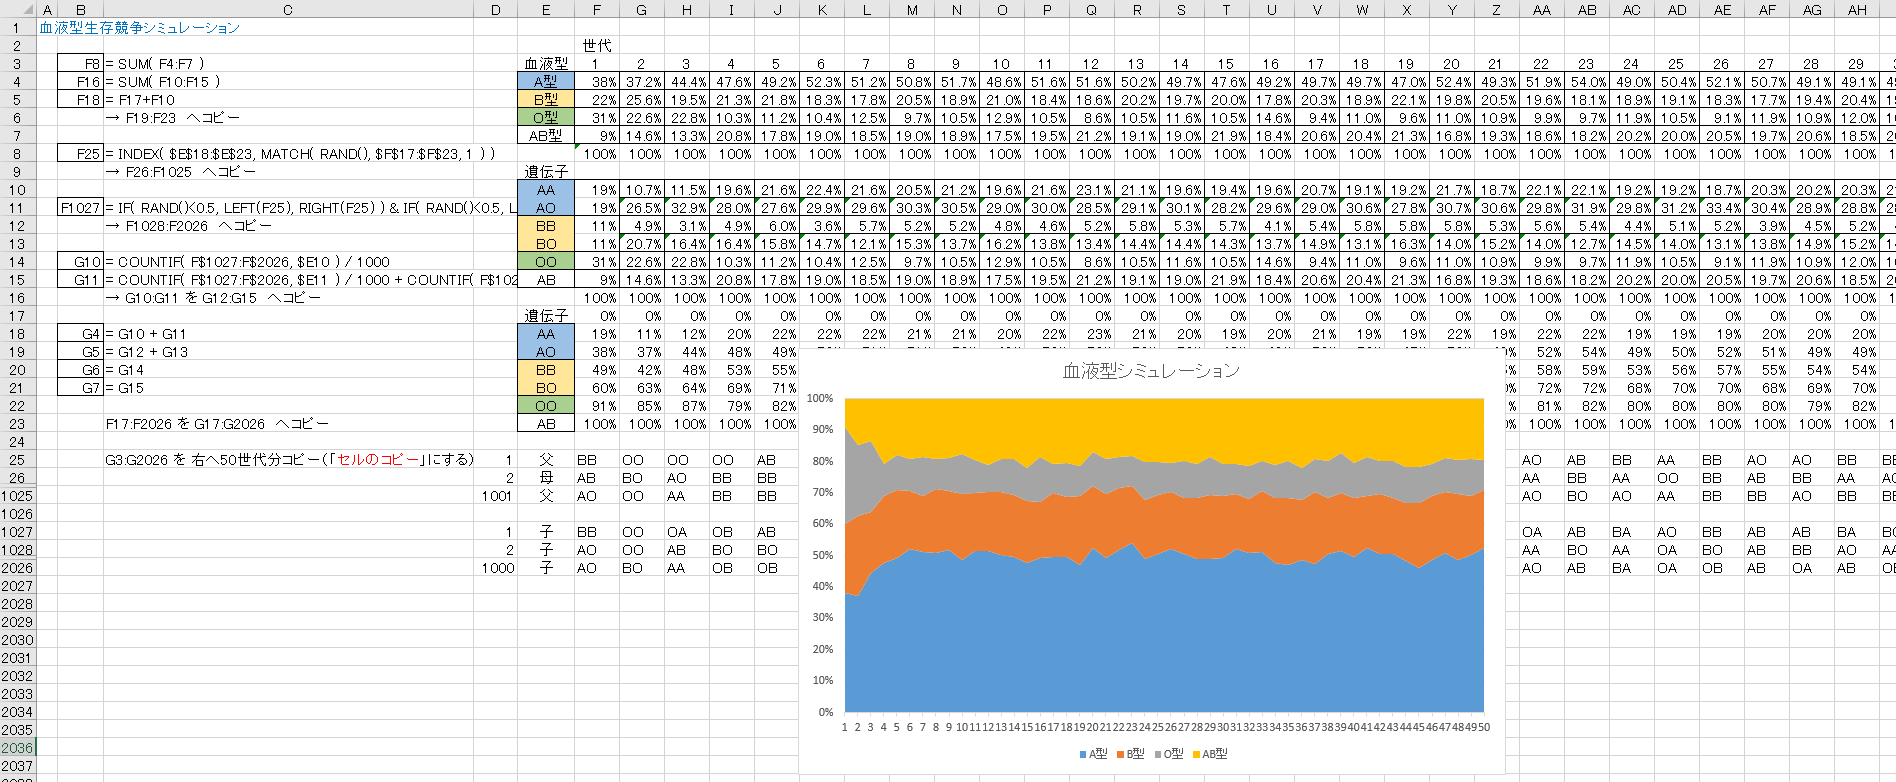The image size is (1896, 782).
Task: Select the AB型 cell in row 7
Action: coord(546,136)
